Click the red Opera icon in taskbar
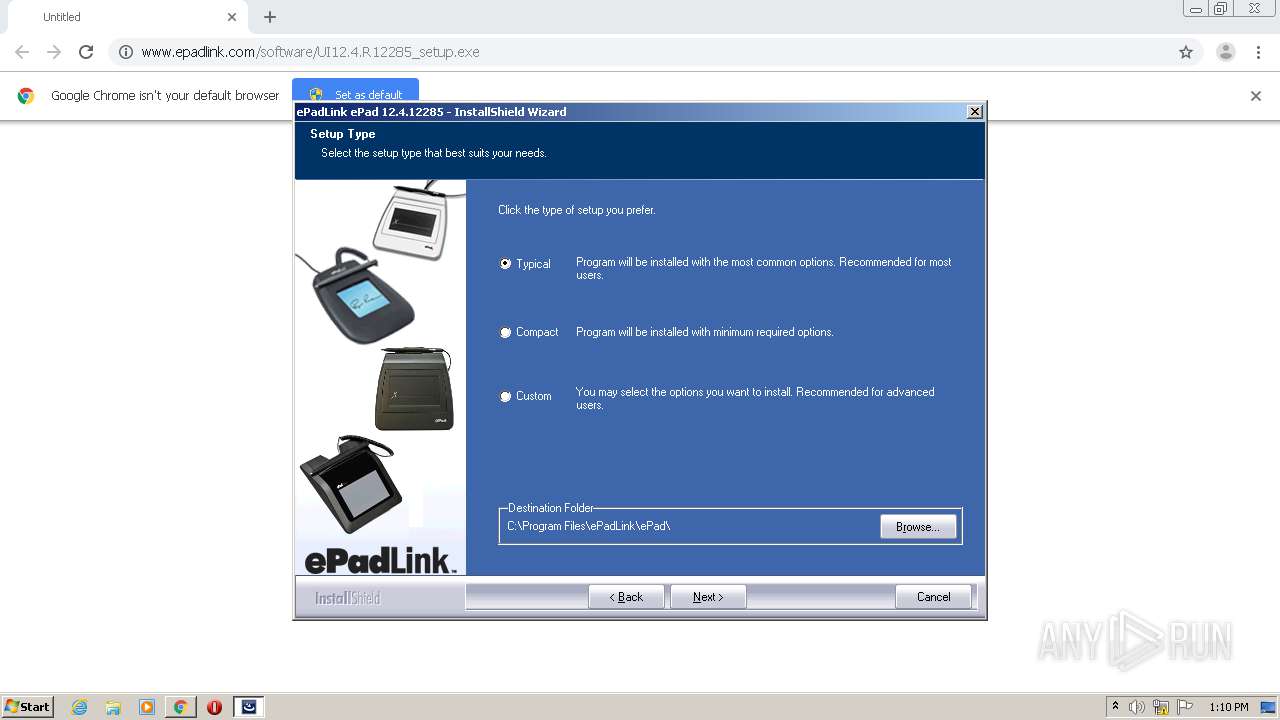Screen dimensions: 1280x720 point(214,707)
